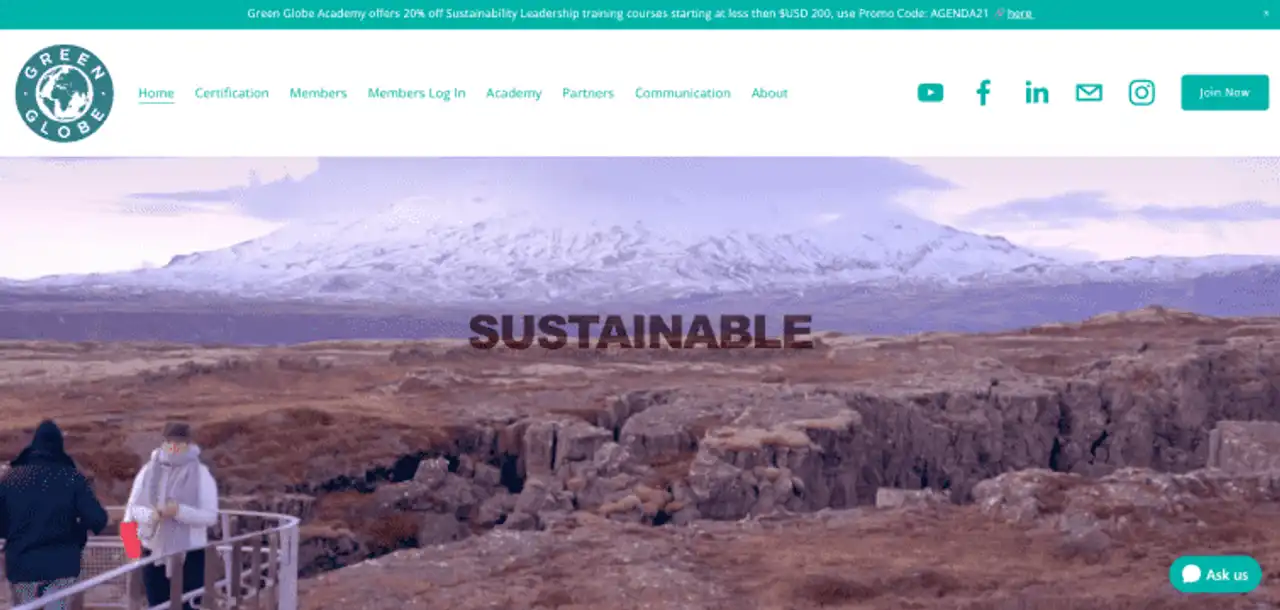Screen dimensions: 1280x610
Task: Go to the About menu item
Action: coord(770,93)
